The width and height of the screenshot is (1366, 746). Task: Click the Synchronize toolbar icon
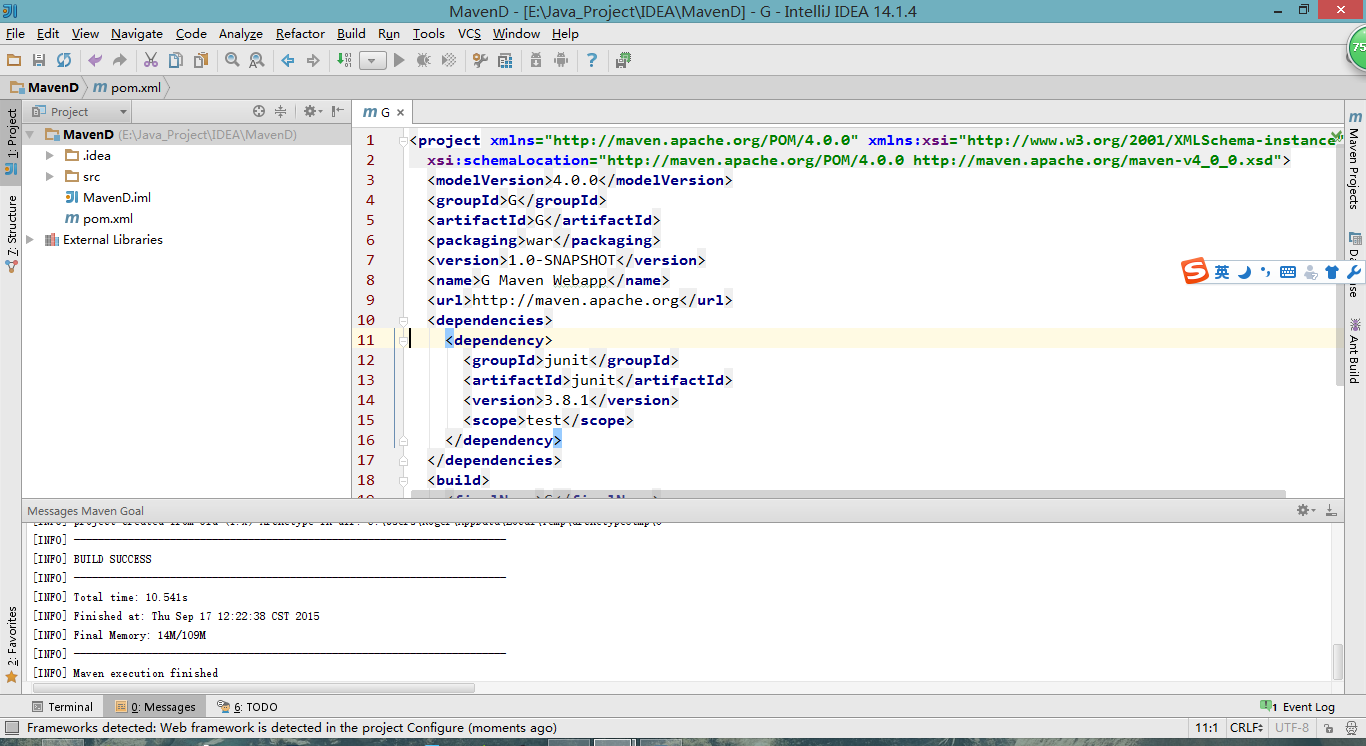[64, 60]
